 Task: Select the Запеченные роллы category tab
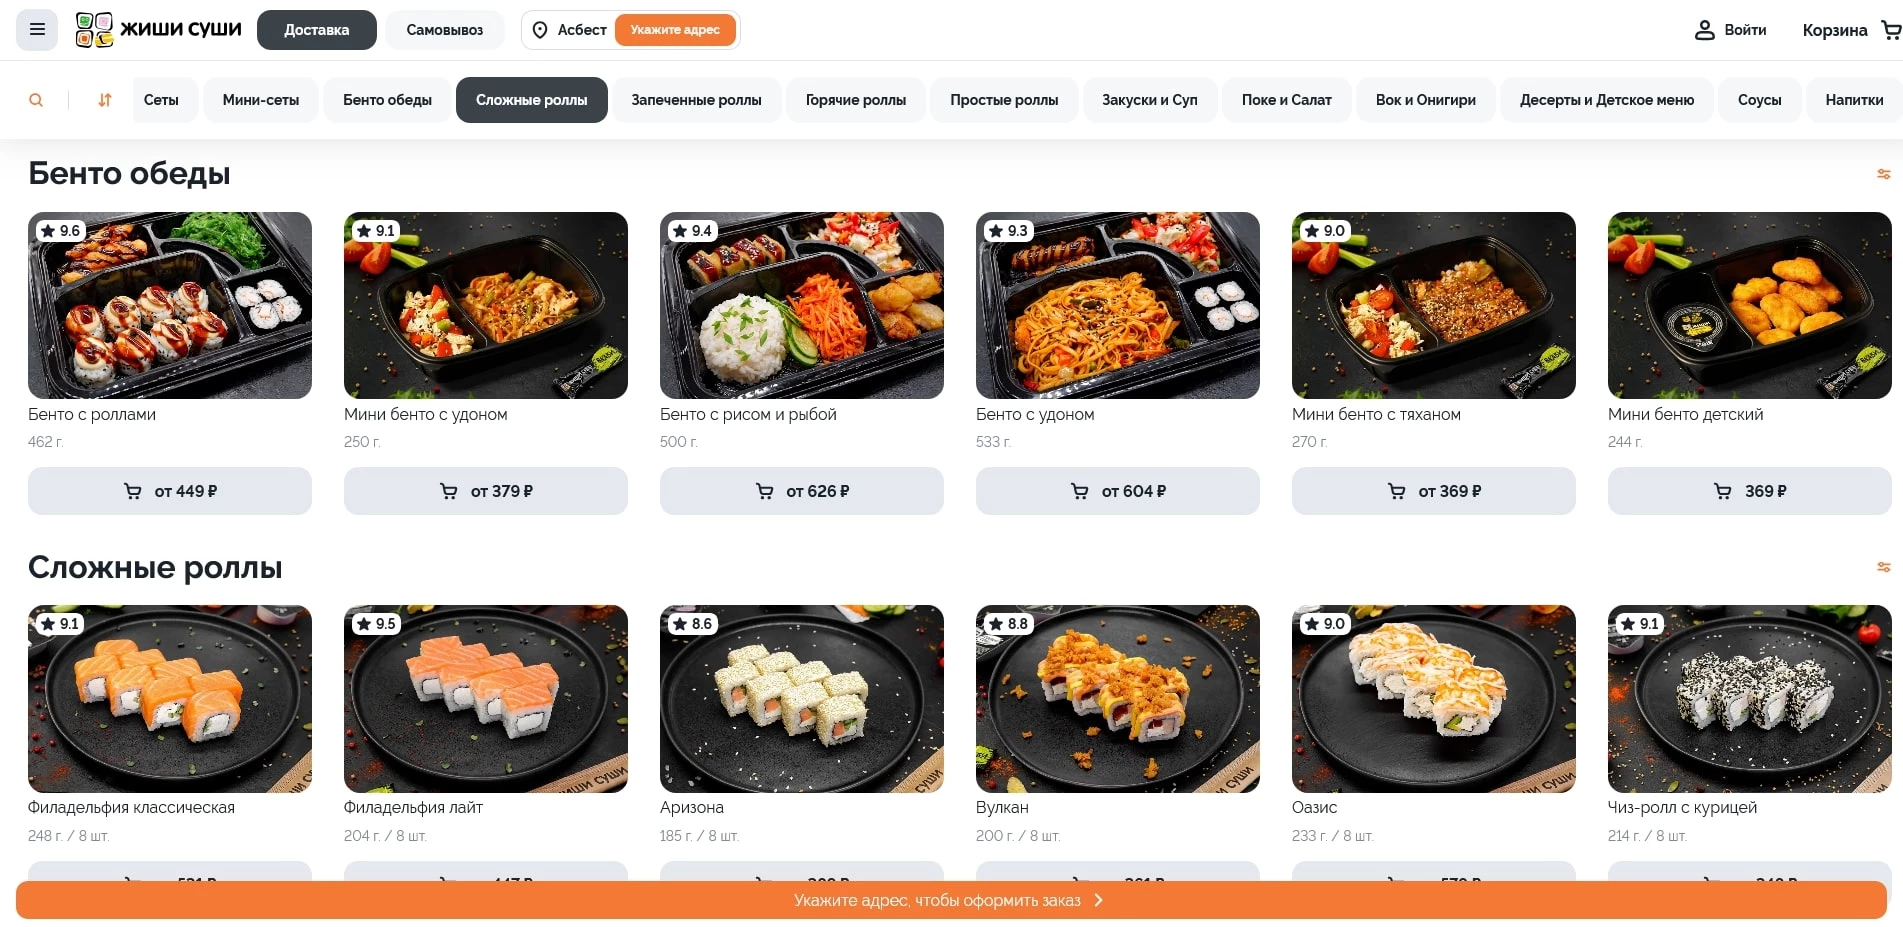(x=696, y=100)
